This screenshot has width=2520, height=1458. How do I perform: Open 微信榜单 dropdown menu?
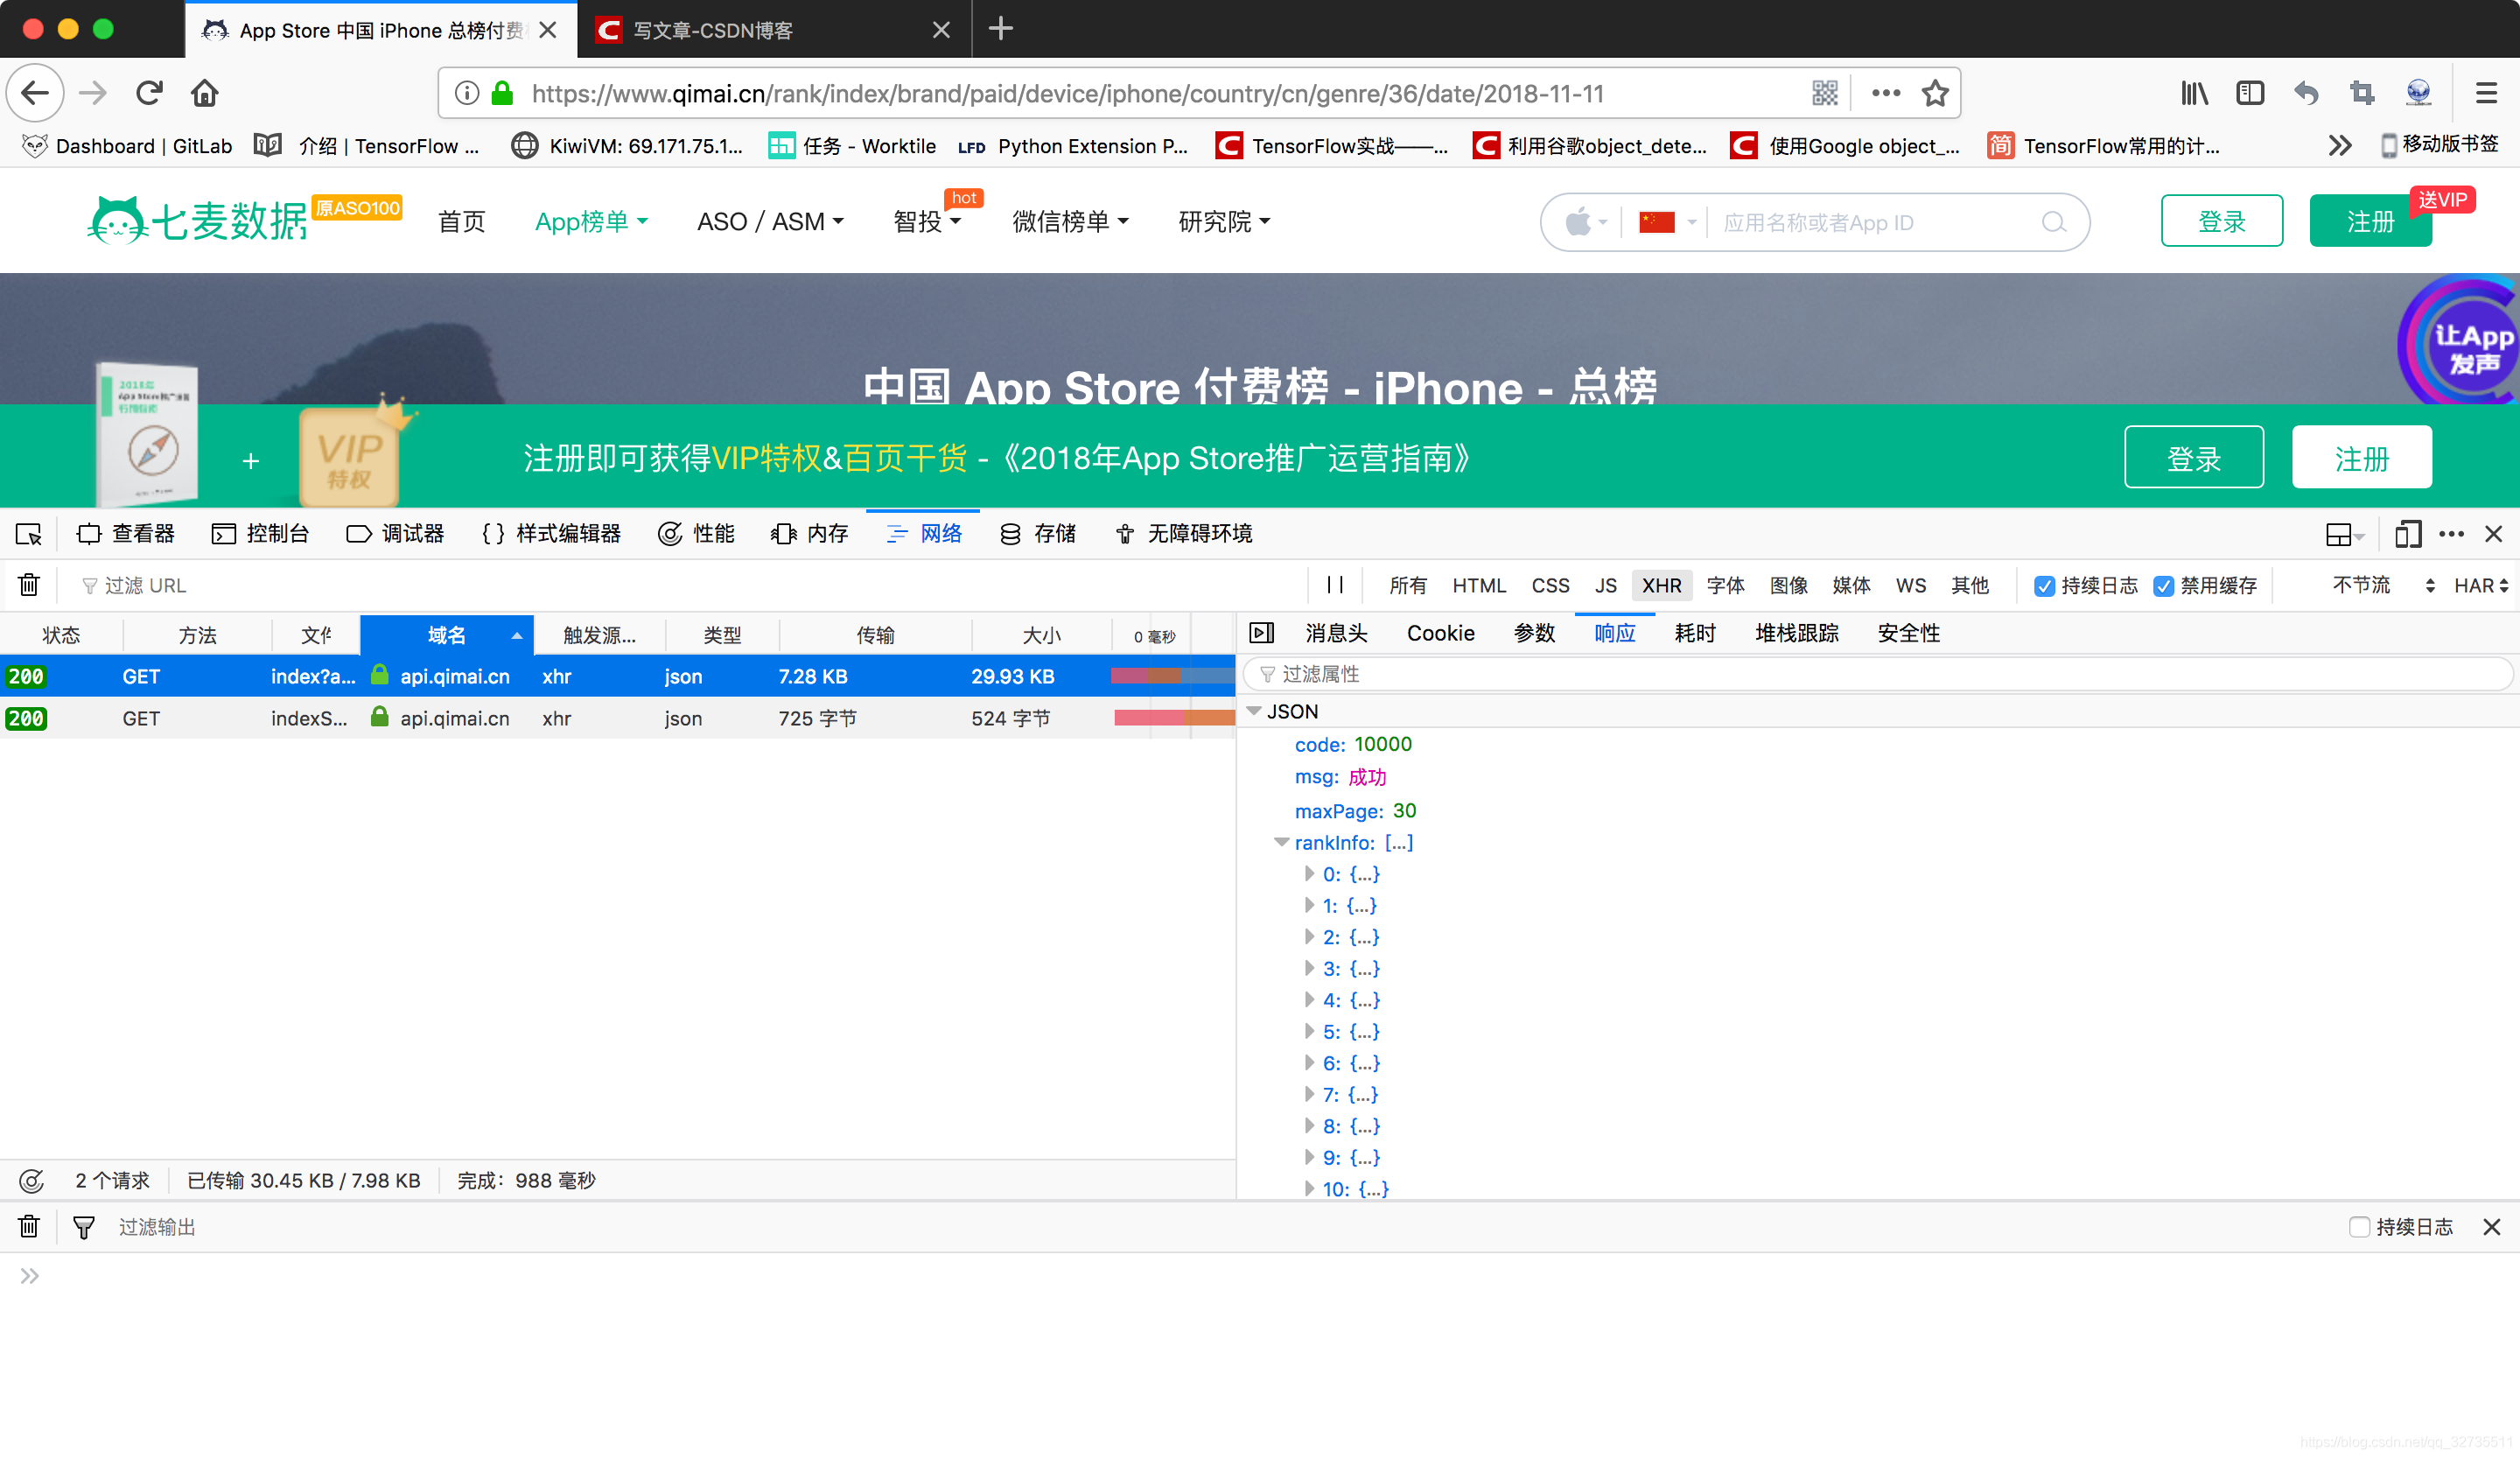(1070, 222)
